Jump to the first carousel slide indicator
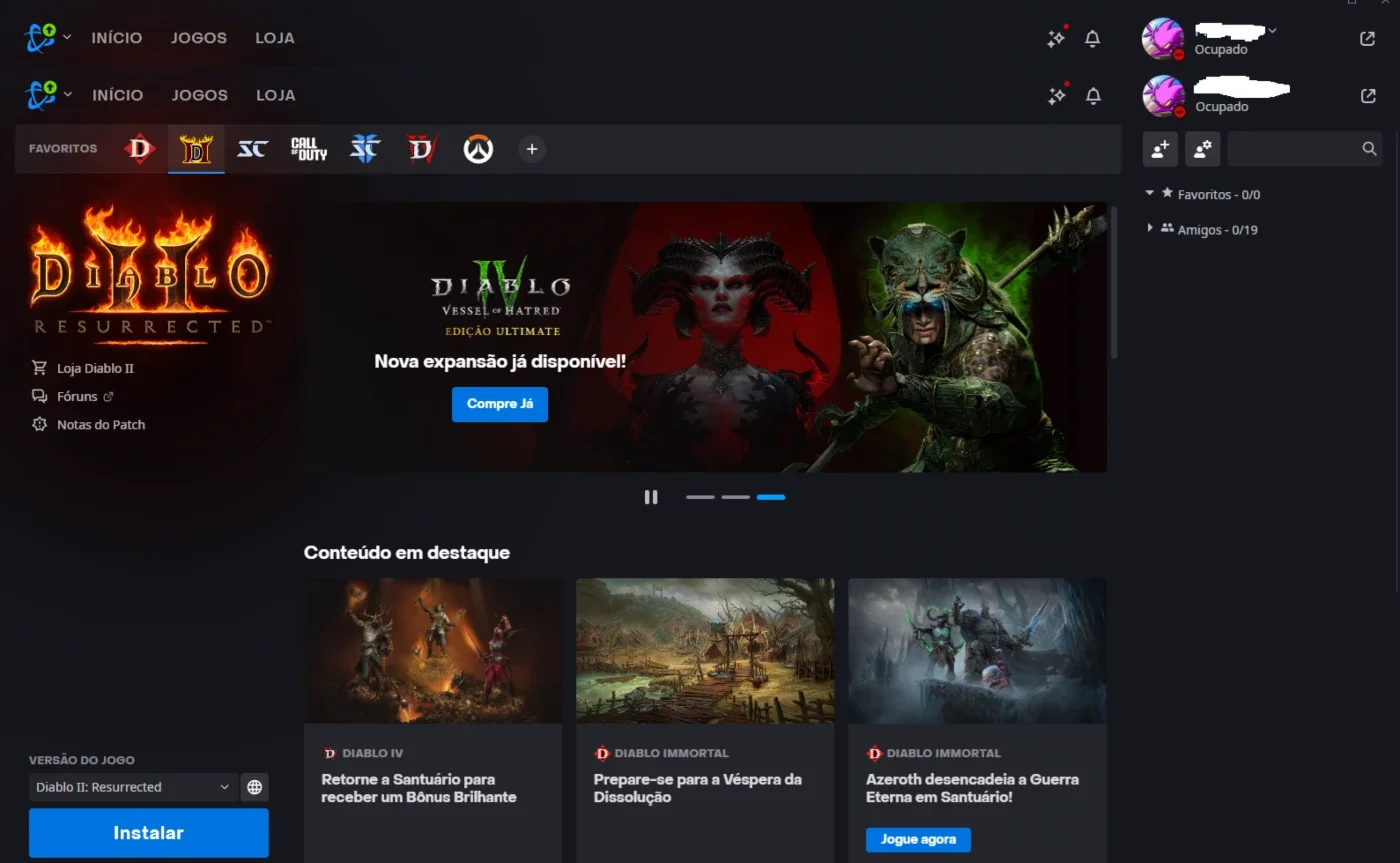Image resolution: width=1400 pixels, height=863 pixels. pos(700,497)
